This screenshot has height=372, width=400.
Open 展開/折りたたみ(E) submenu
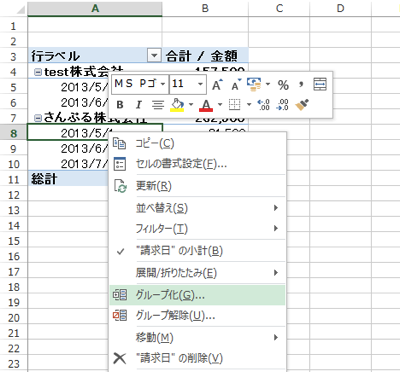point(198,273)
